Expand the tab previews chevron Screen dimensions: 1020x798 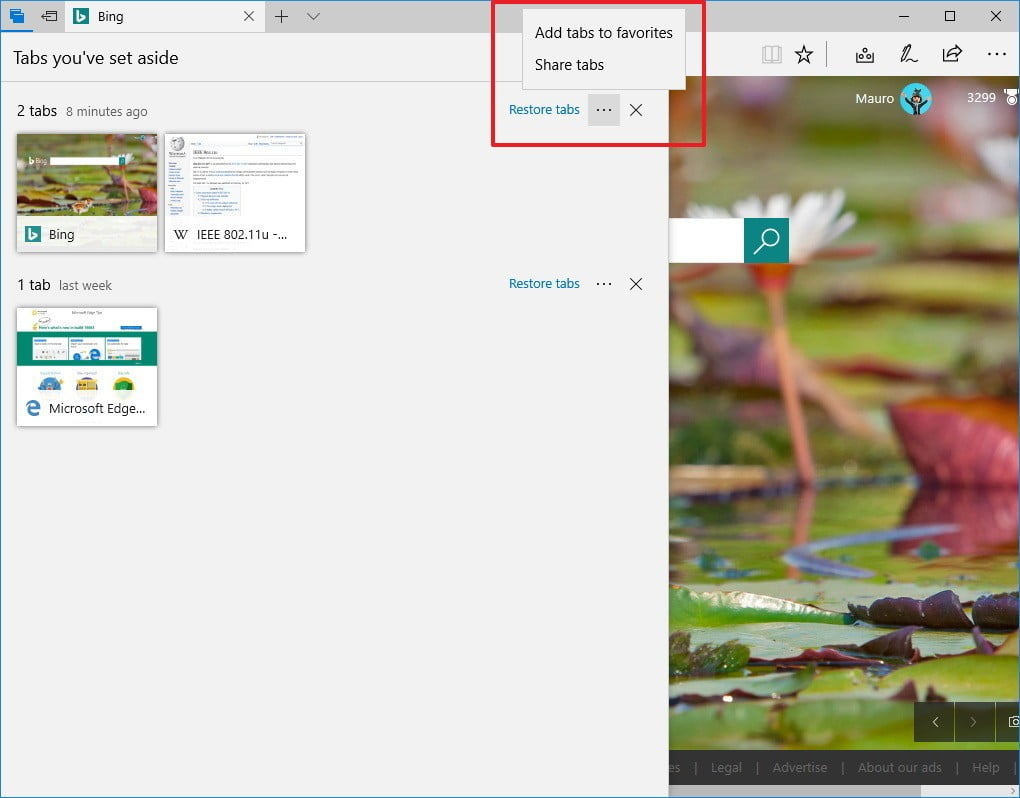[313, 16]
